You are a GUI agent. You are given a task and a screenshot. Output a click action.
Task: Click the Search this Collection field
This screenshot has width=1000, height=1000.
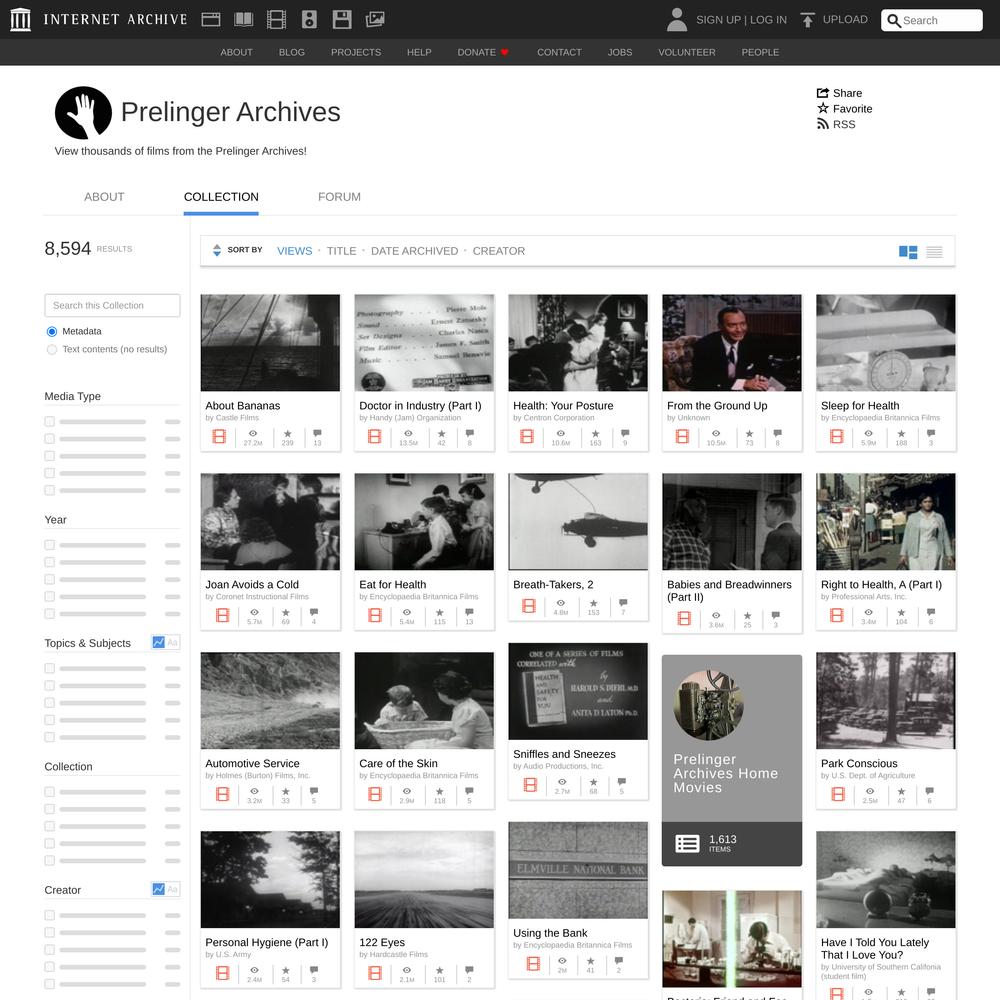click(112, 305)
